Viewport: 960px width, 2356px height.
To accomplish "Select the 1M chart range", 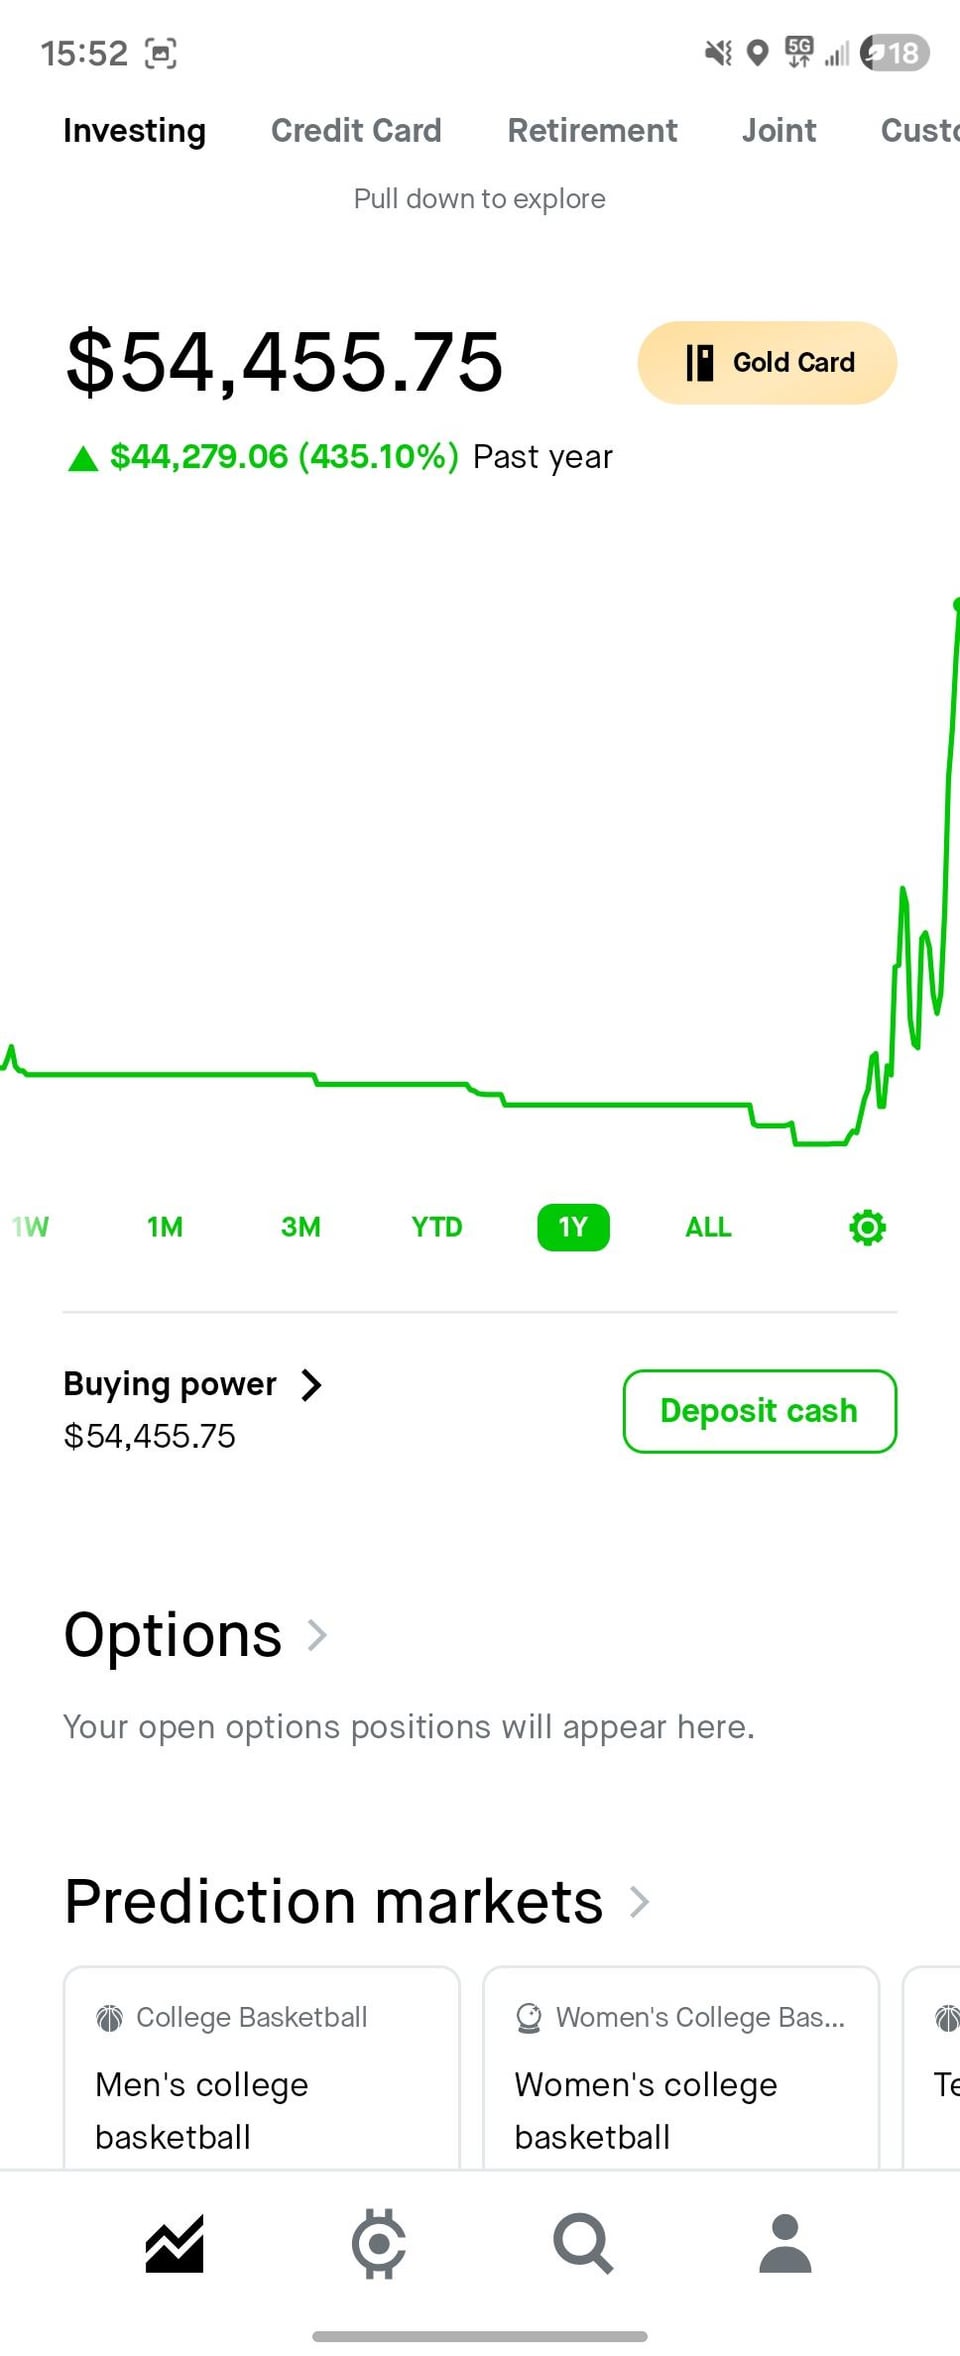I will 165,1227.
